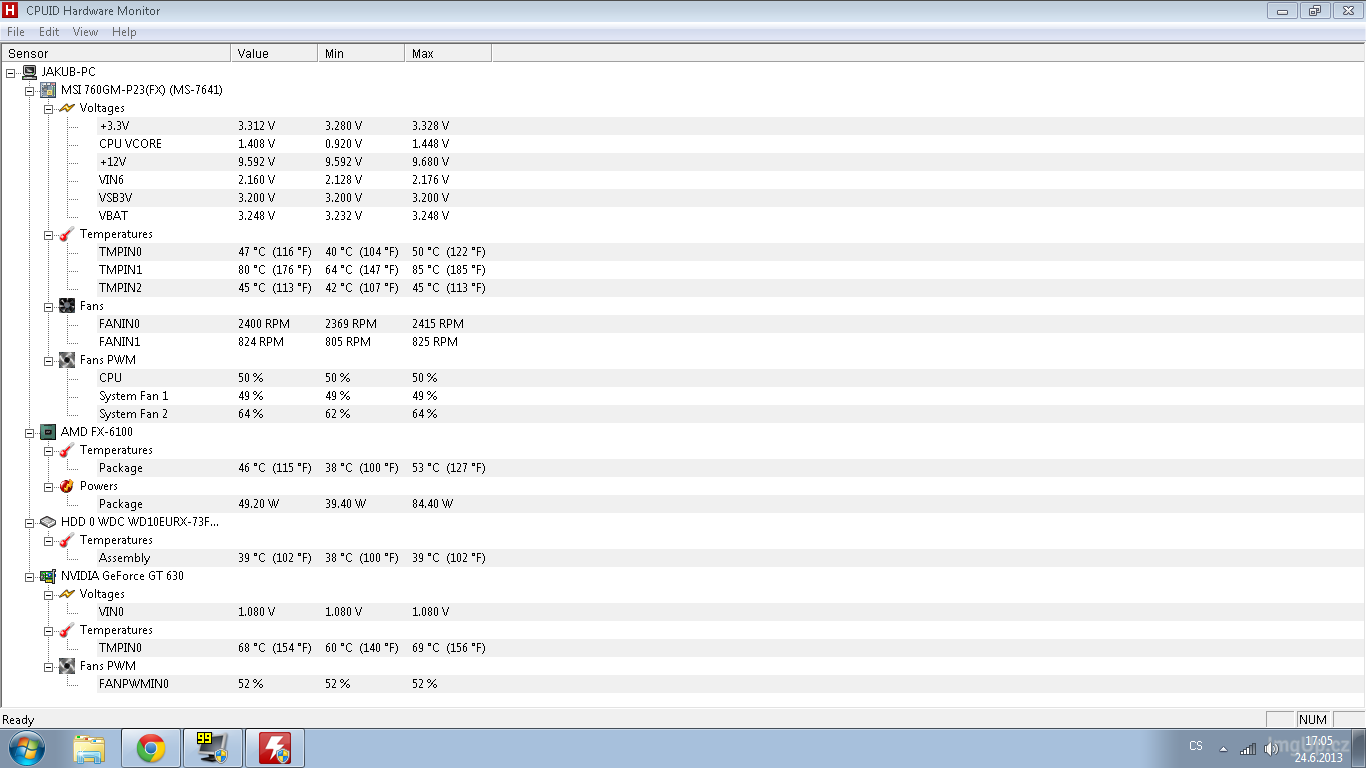Click the Sensor column header
Viewport: 1366px width, 768px height.
(116, 53)
